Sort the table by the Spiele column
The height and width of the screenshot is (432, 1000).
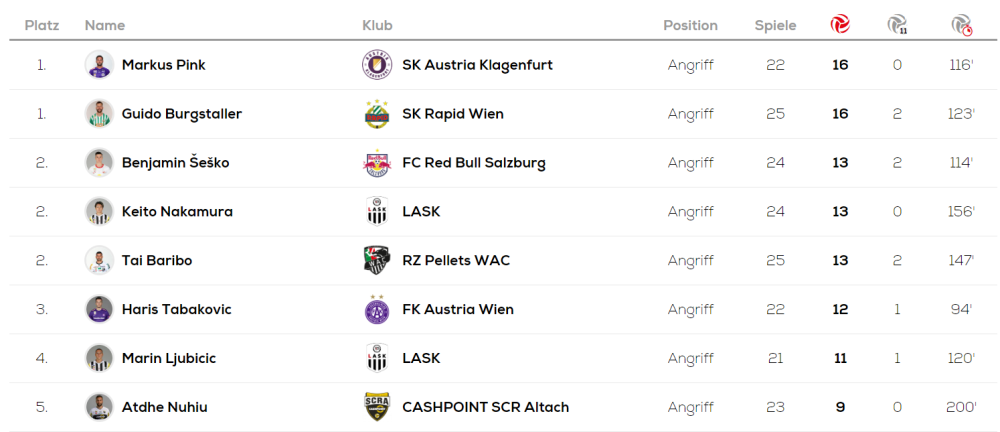[x=775, y=25]
